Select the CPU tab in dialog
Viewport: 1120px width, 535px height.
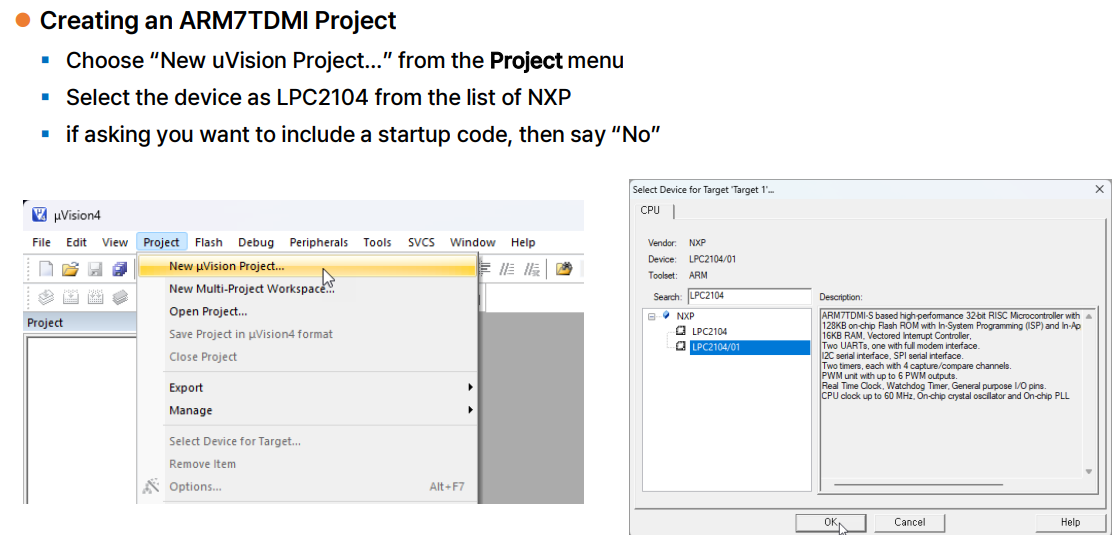point(651,210)
